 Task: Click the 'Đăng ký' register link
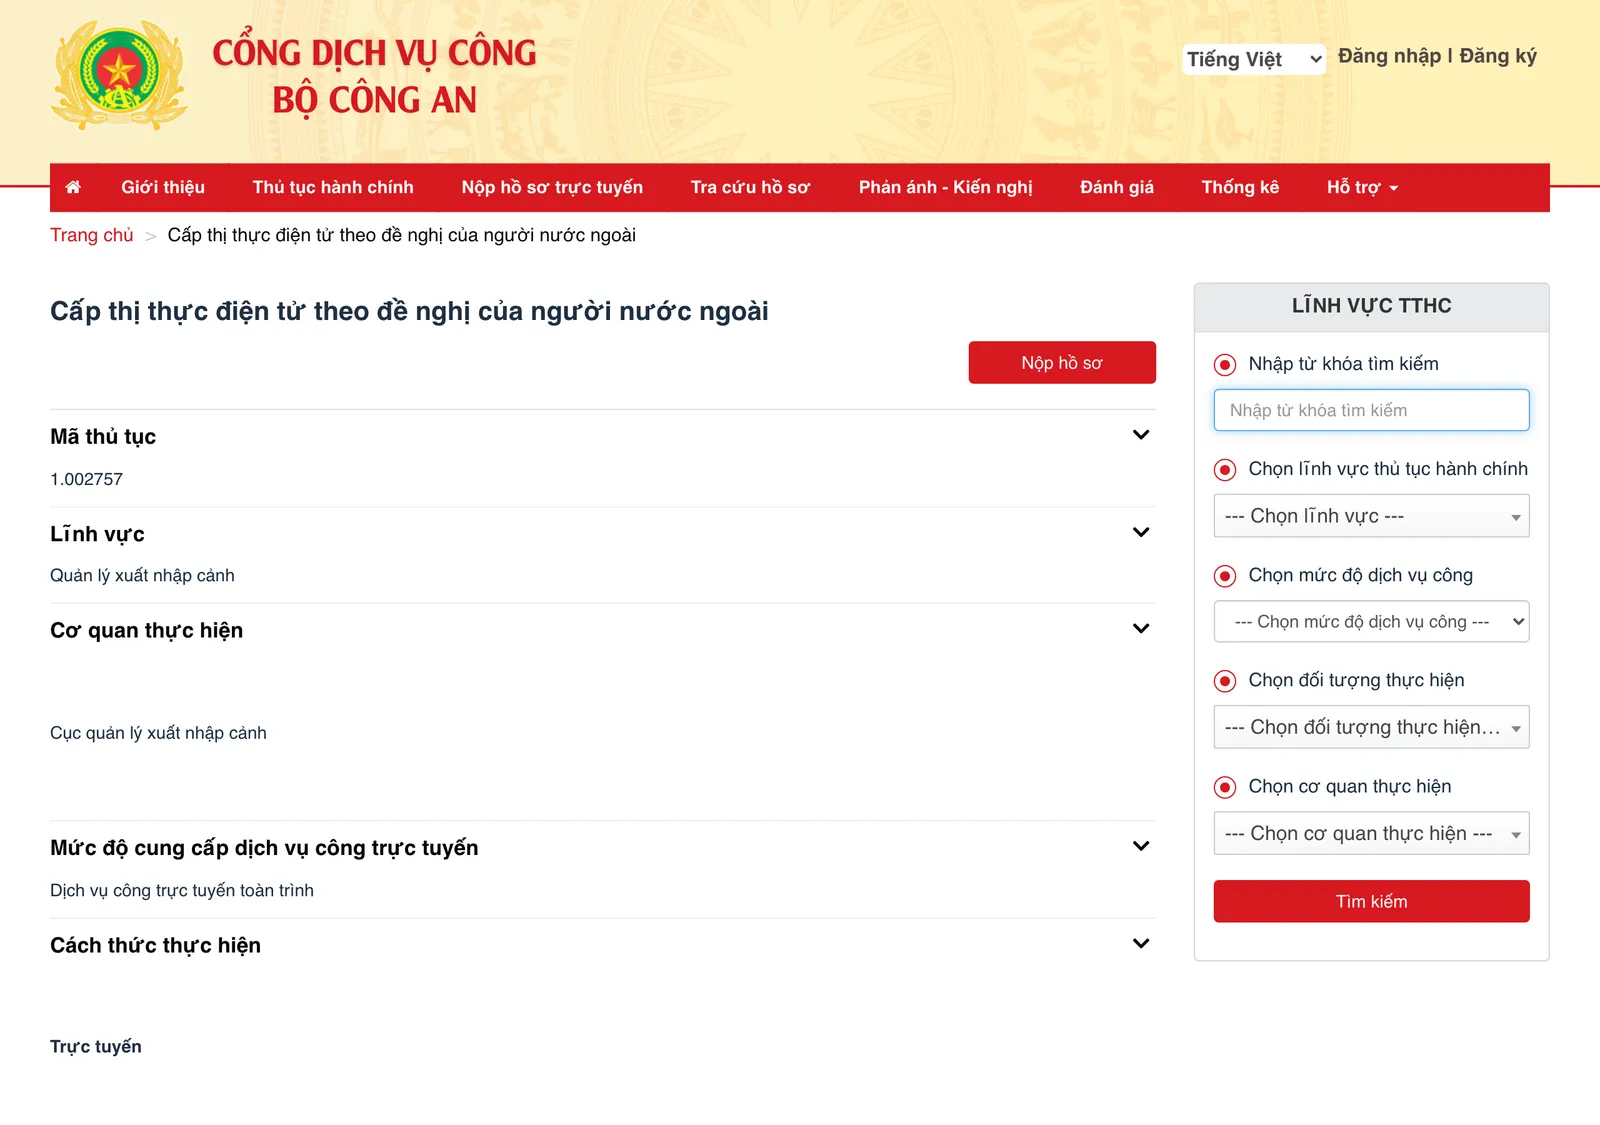1498,56
